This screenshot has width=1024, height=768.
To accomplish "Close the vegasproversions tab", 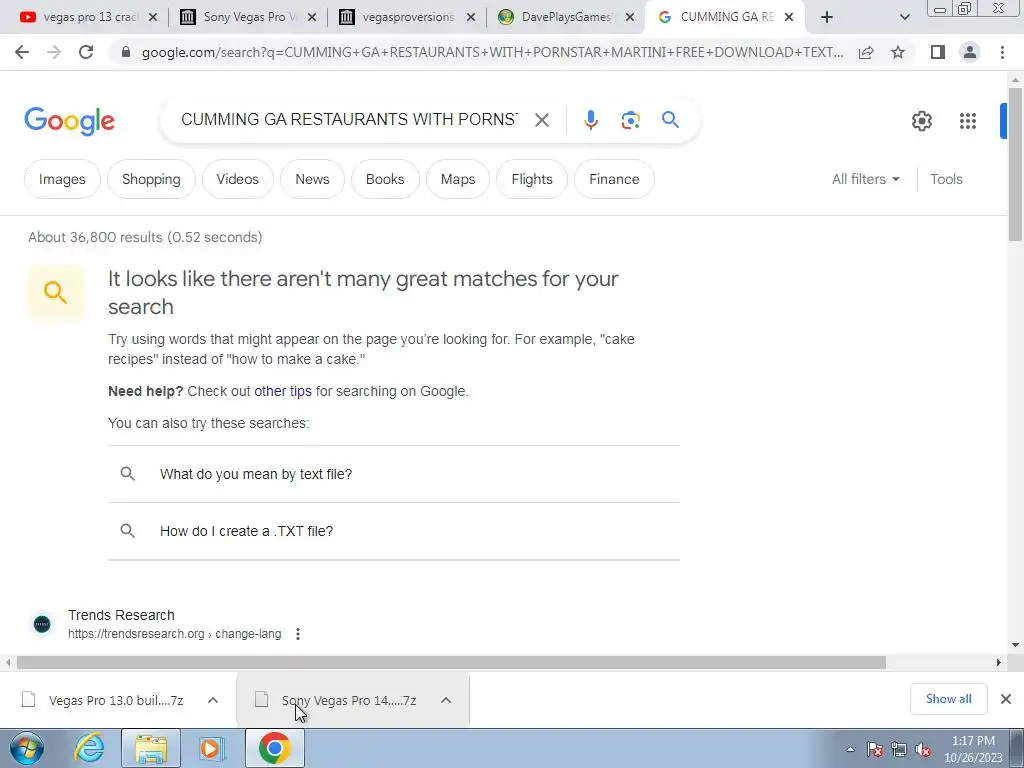I will [471, 17].
